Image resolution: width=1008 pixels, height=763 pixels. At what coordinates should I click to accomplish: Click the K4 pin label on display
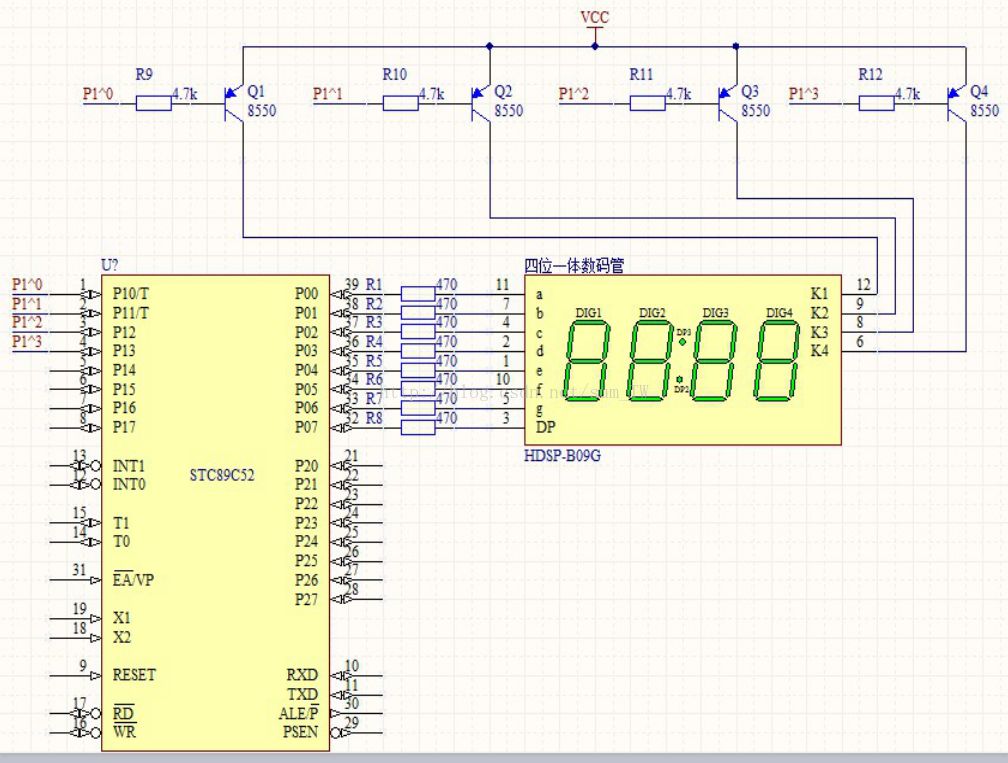click(x=819, y=351)
